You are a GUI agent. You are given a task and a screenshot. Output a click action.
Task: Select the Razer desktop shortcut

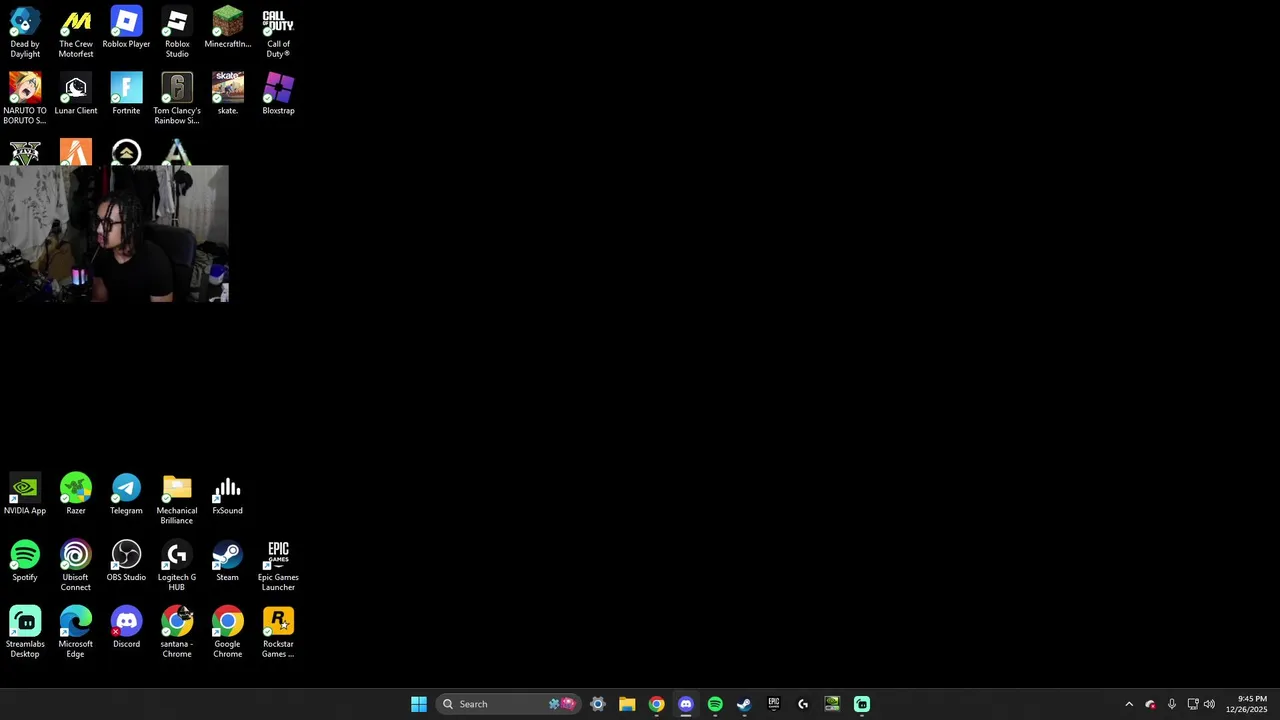point(76,494)
